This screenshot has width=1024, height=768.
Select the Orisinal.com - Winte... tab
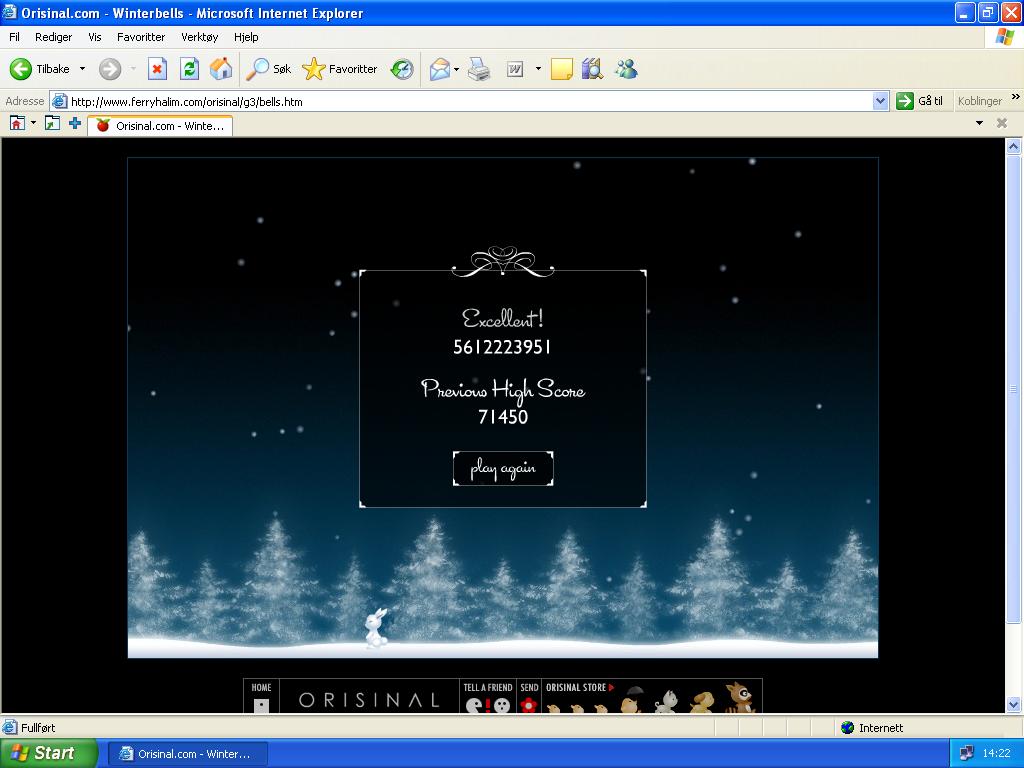(160, 125)
